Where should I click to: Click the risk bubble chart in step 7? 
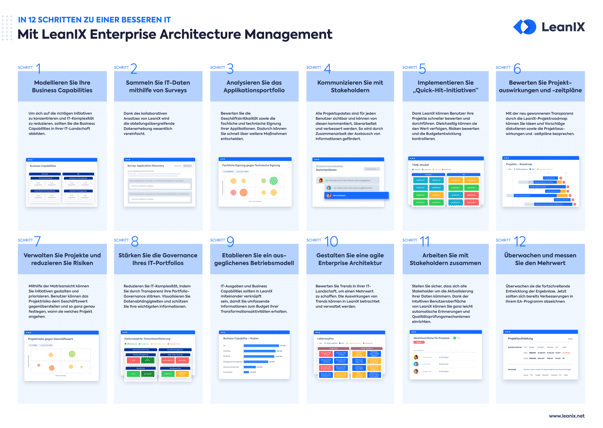(x=62, y=356)
